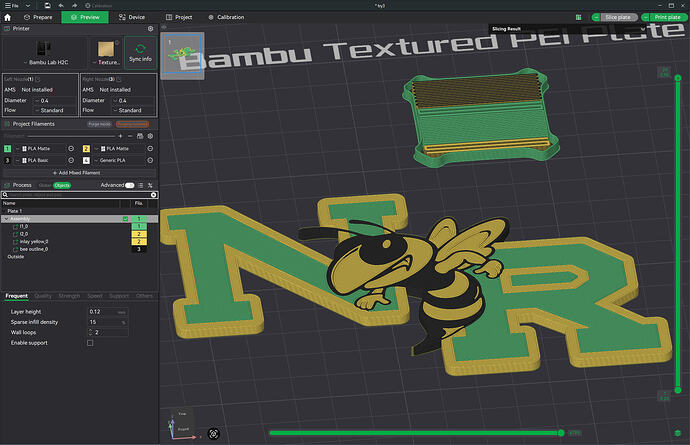Click the orange flushing volumes button
690x445 pixels.
point(132,124)
